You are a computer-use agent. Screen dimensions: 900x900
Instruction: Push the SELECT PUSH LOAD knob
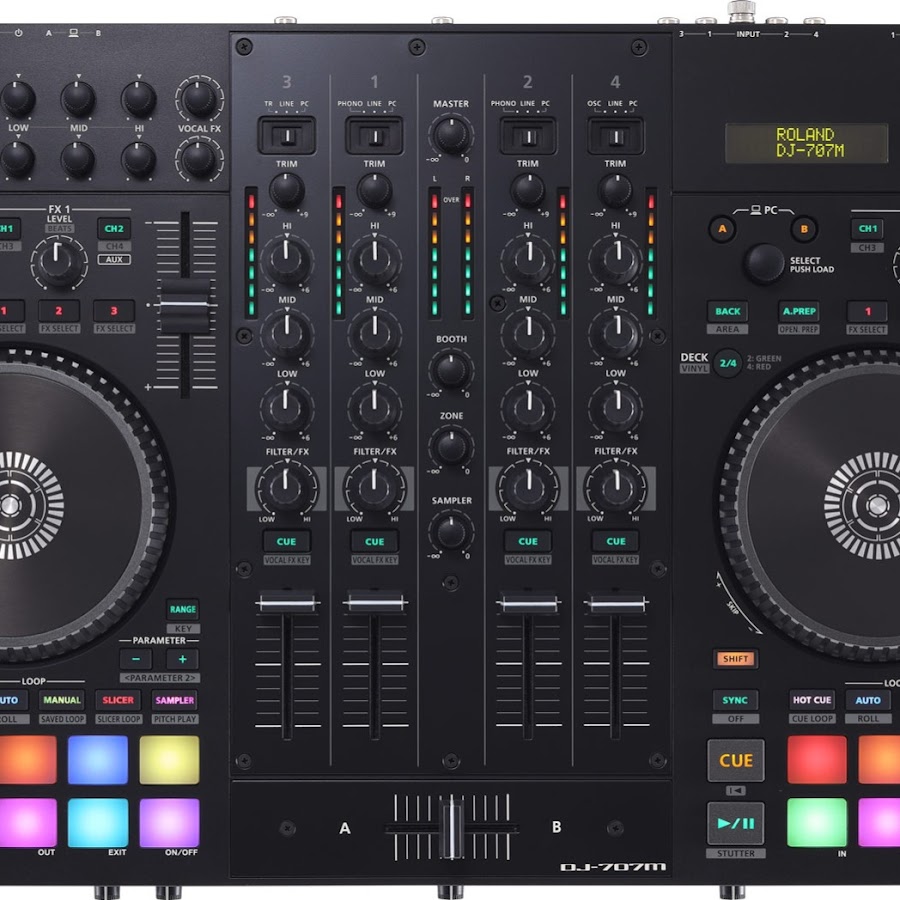(764, 264)
